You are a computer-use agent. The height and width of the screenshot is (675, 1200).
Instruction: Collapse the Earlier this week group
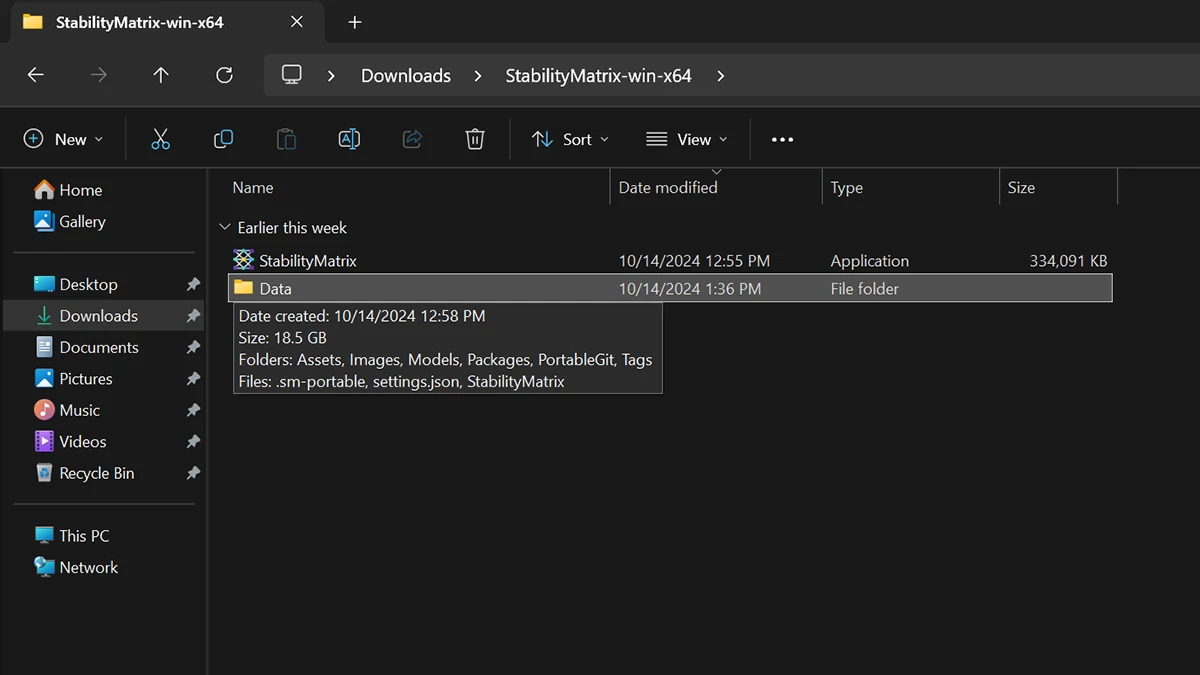coord(225,228)
